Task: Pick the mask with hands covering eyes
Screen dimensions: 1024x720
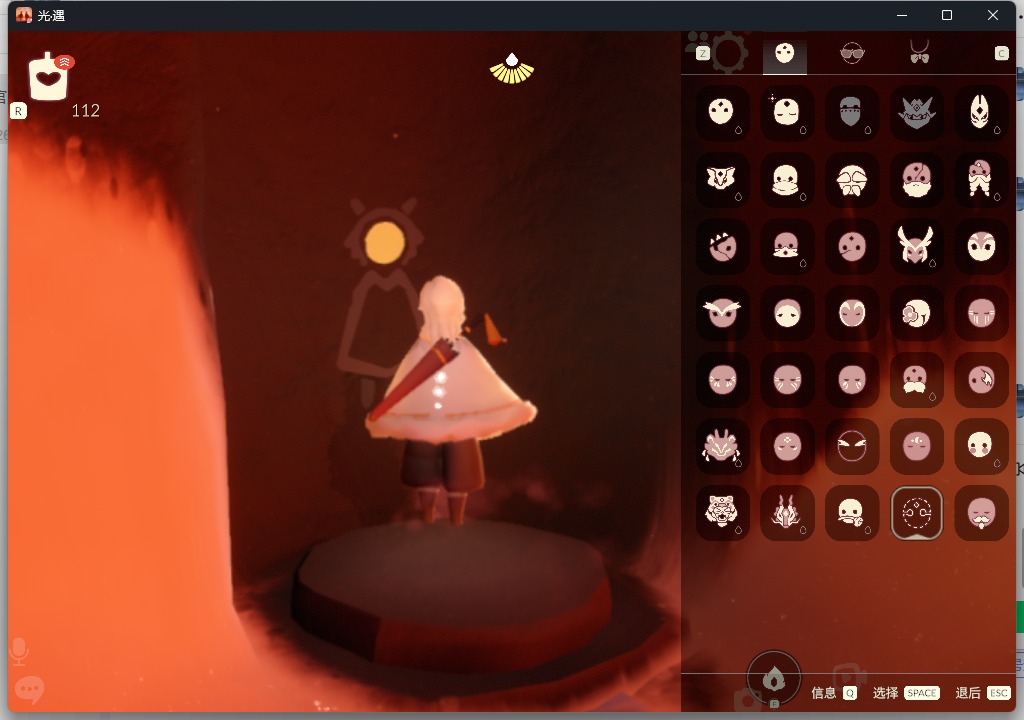Action: tap(851, 179)
